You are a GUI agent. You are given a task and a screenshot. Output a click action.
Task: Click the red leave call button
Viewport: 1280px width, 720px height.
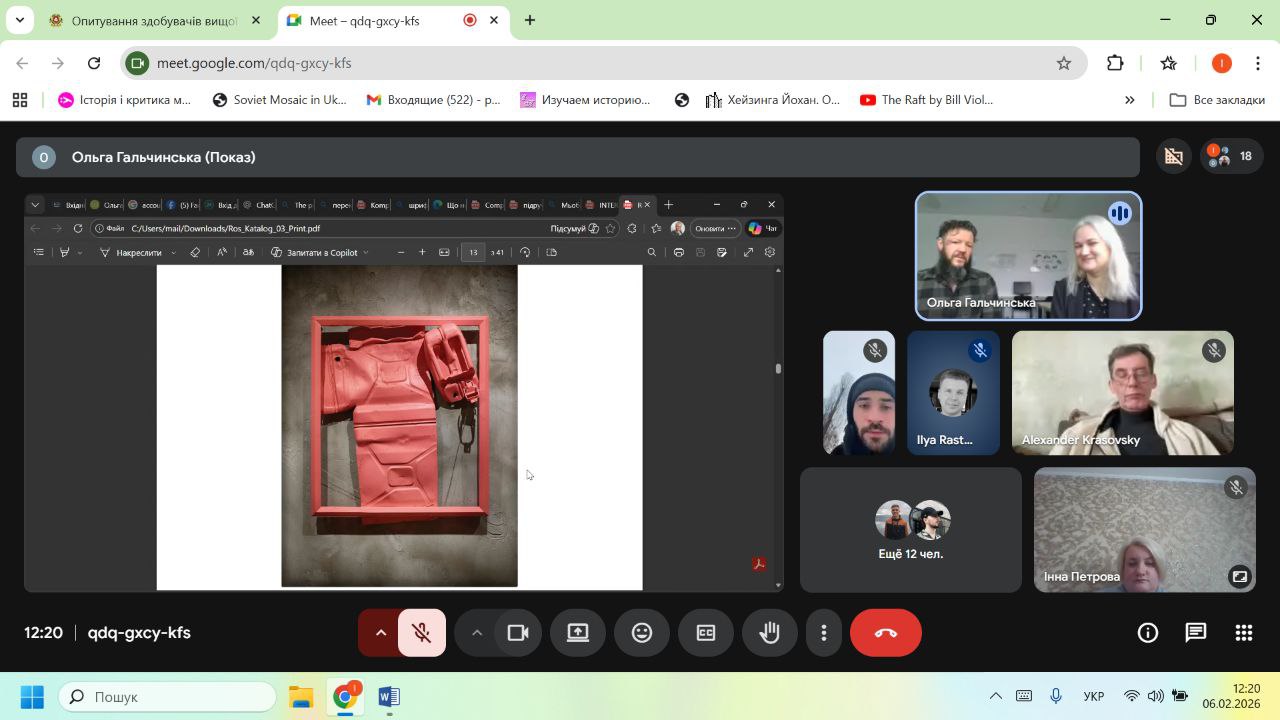[885, 633]
